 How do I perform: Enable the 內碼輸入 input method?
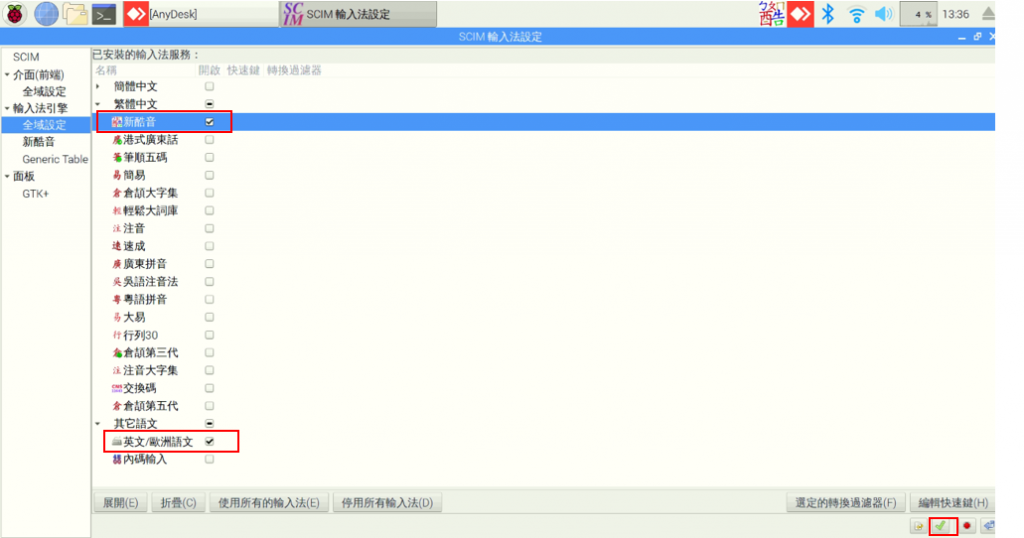point(209,459)
